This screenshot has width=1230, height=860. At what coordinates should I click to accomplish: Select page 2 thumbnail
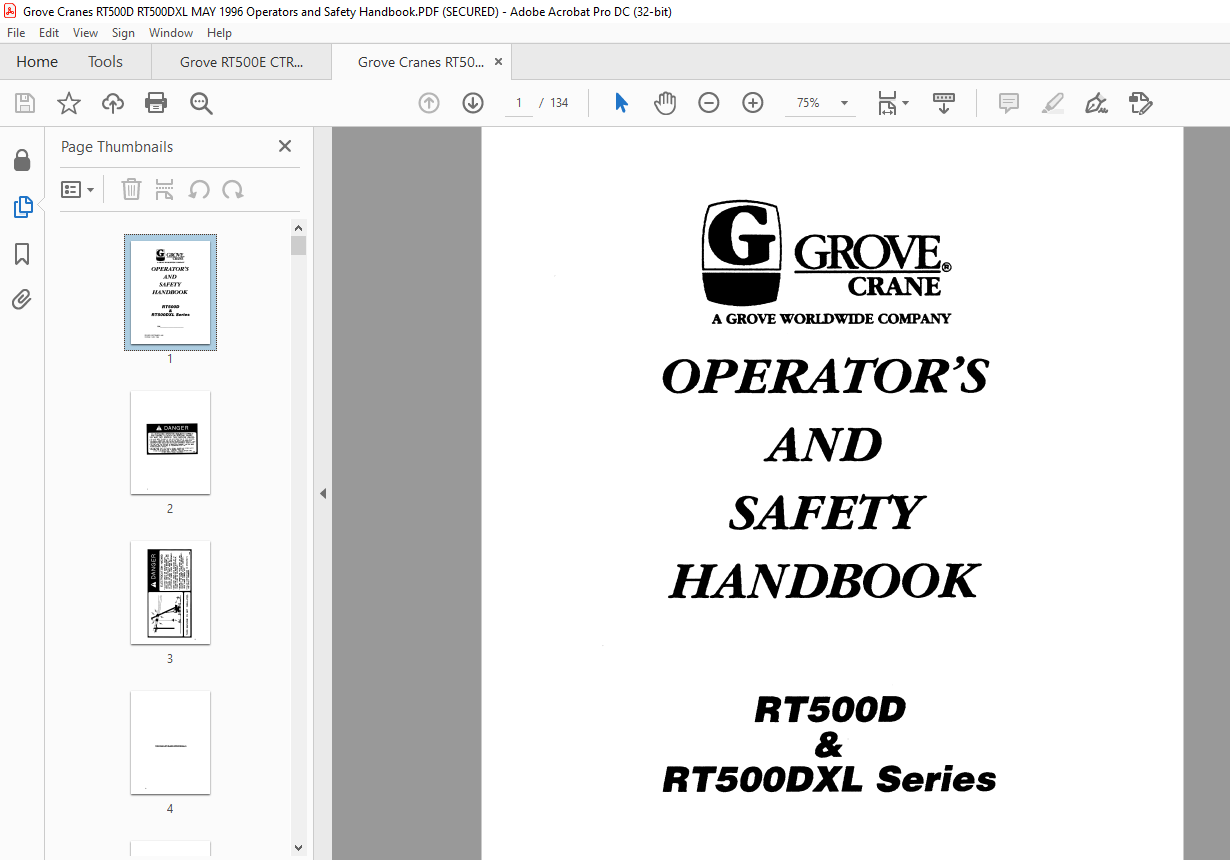click(x=170, y=442)
